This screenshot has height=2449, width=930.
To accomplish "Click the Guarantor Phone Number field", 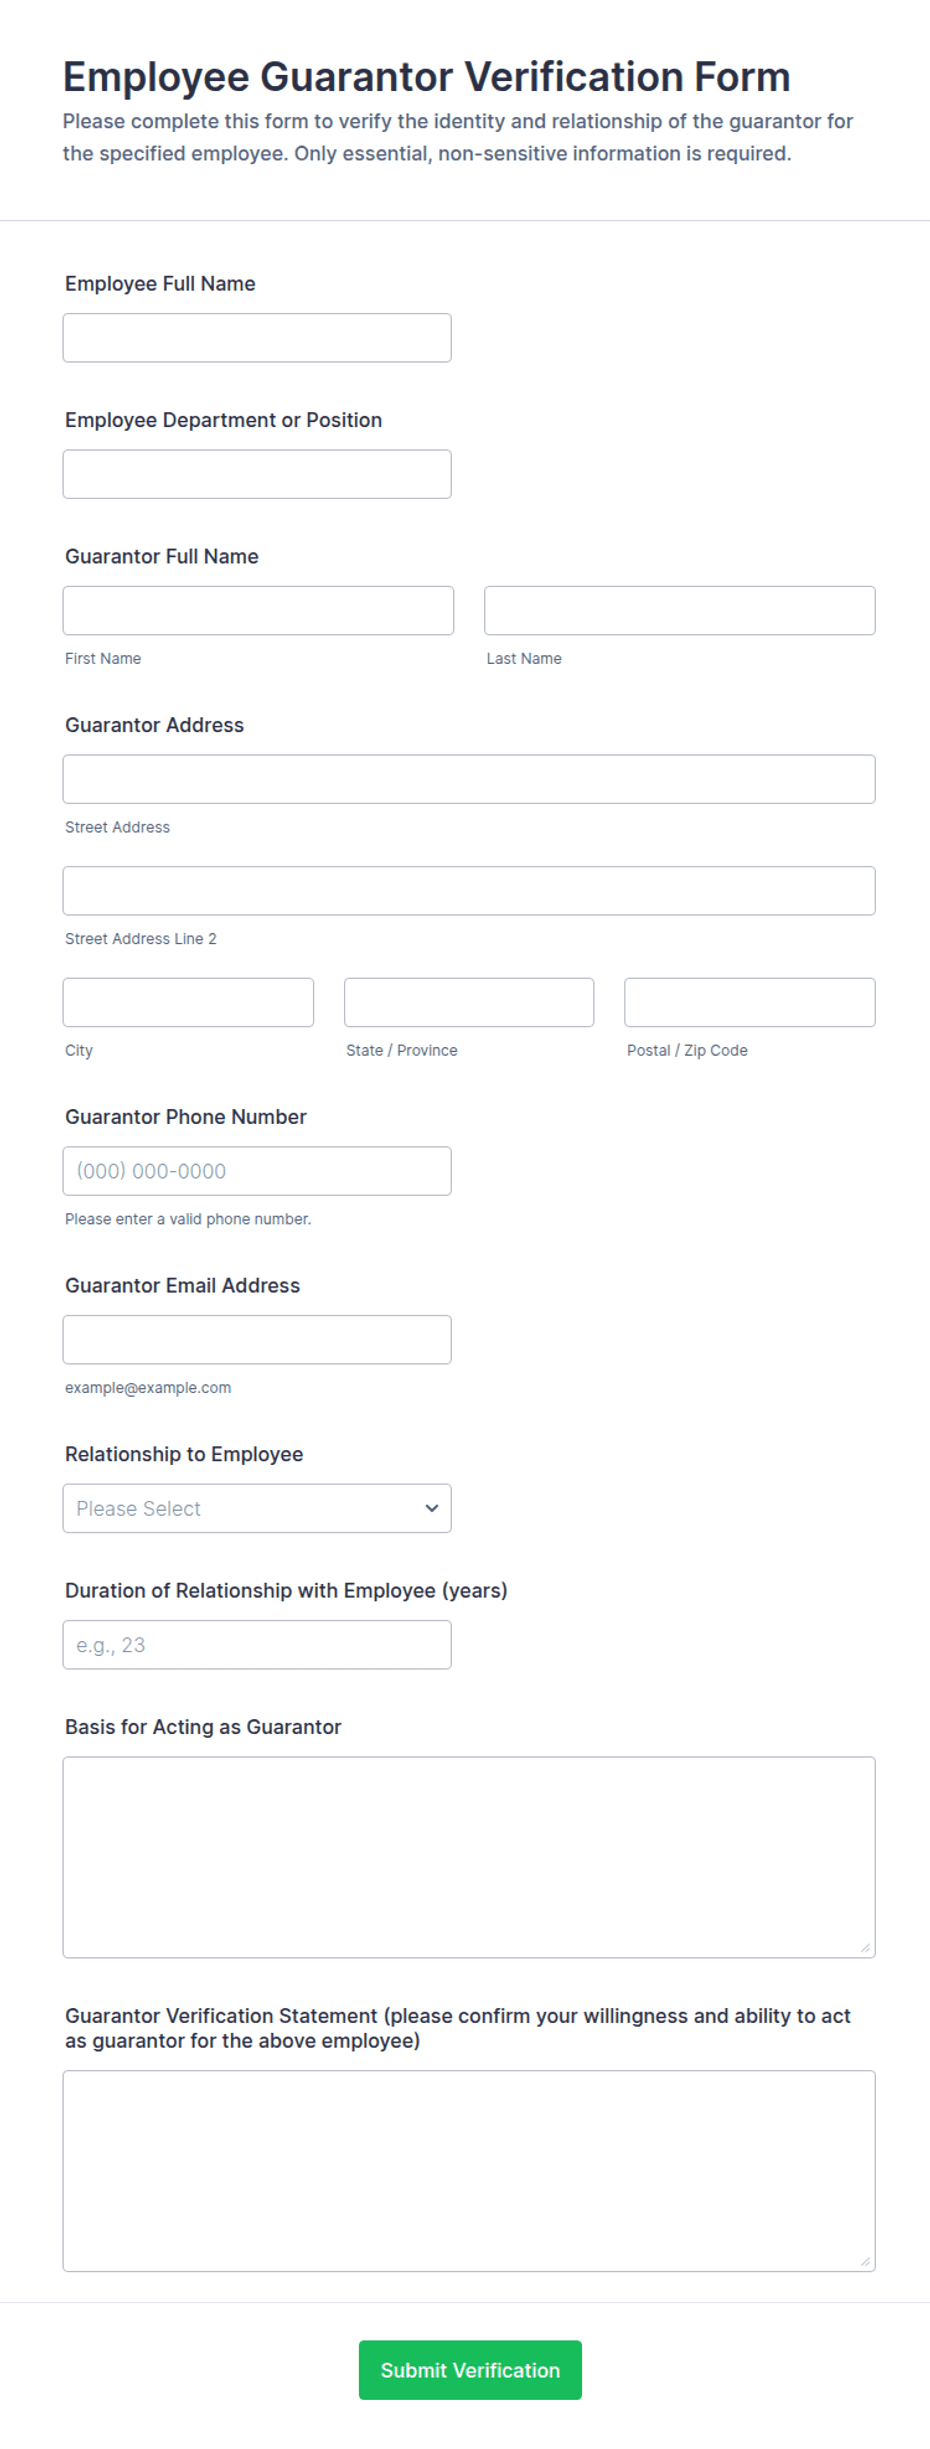I will (x=256, y=1170).
